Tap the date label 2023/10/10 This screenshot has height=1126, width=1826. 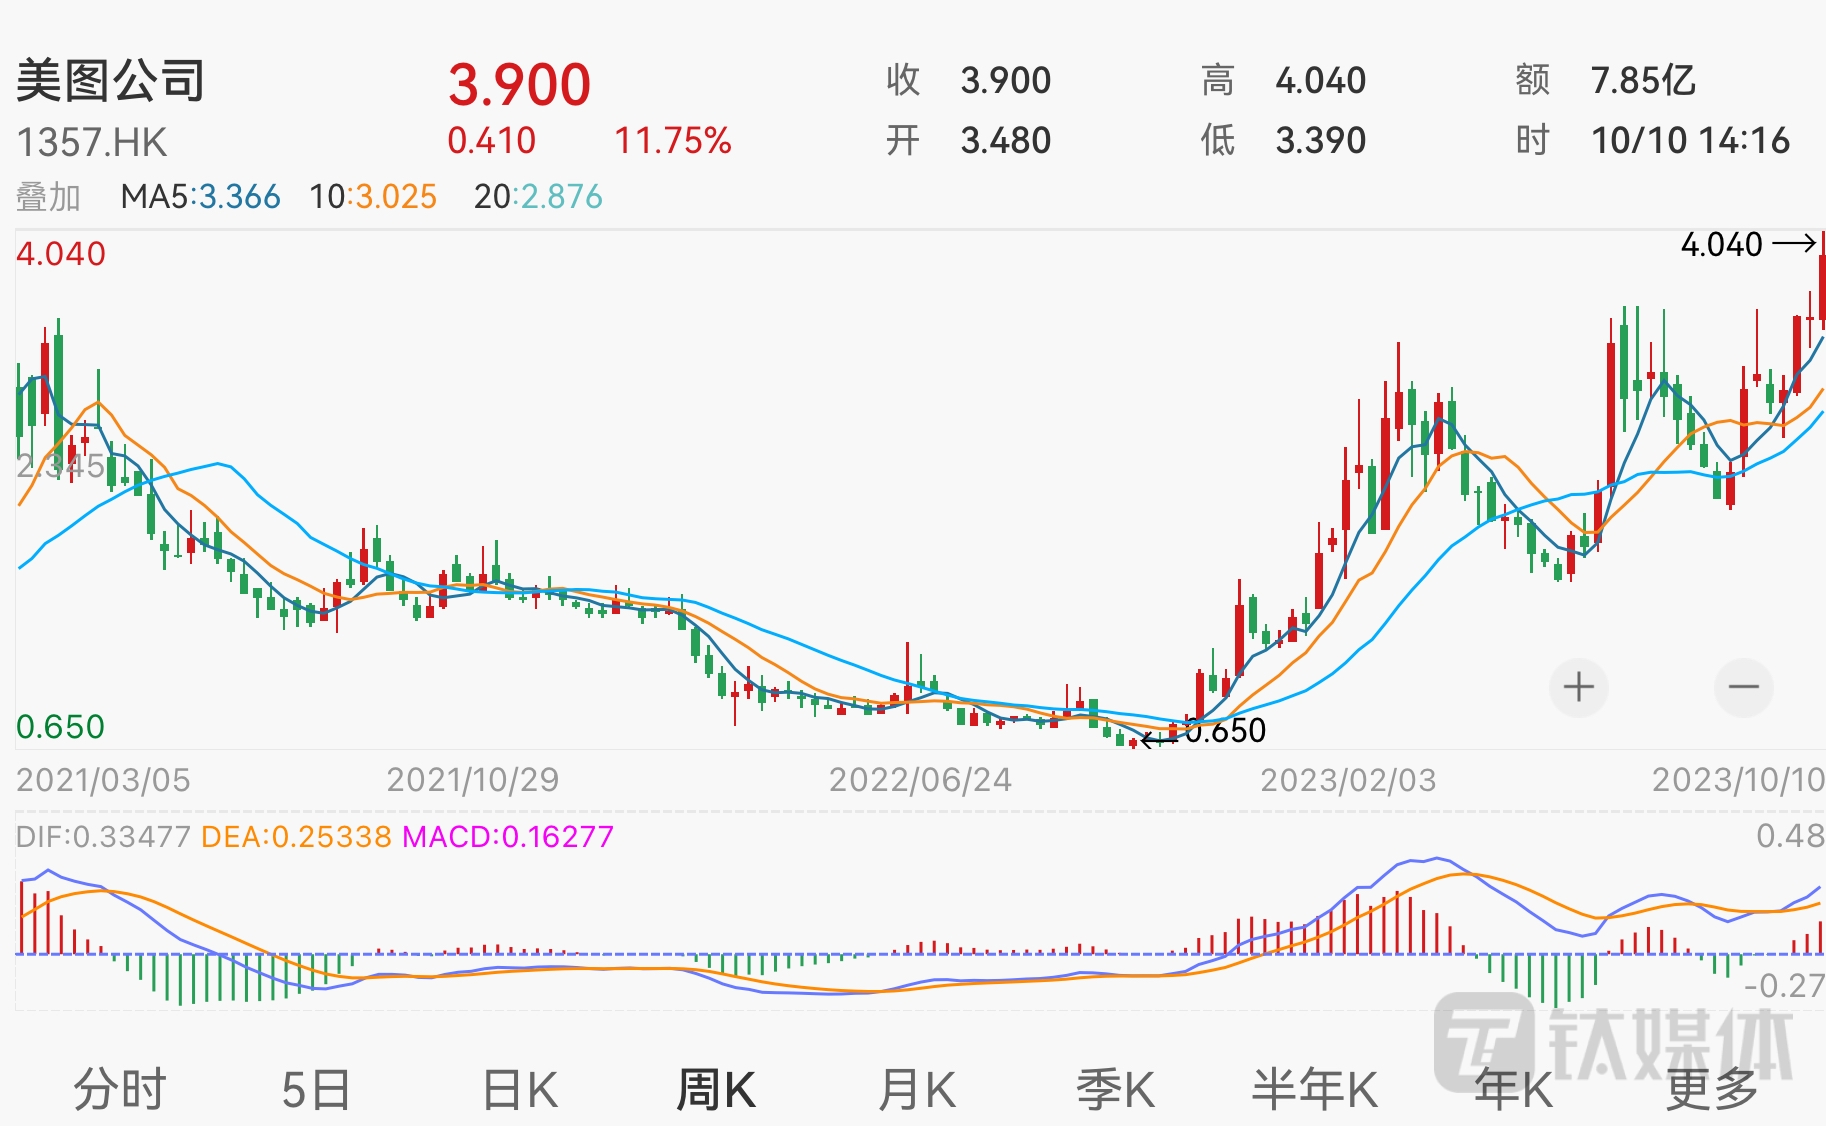(x=1738, y=780)
